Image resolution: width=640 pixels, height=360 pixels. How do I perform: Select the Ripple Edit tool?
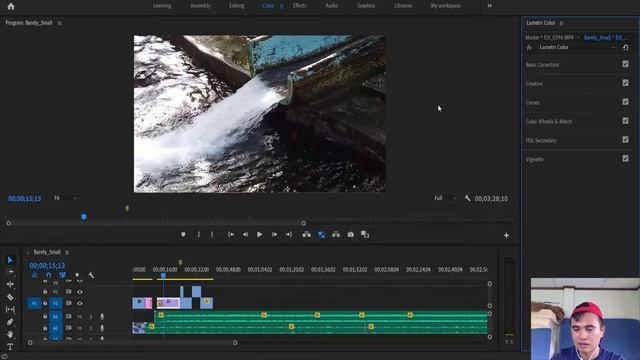click(10, 284)
